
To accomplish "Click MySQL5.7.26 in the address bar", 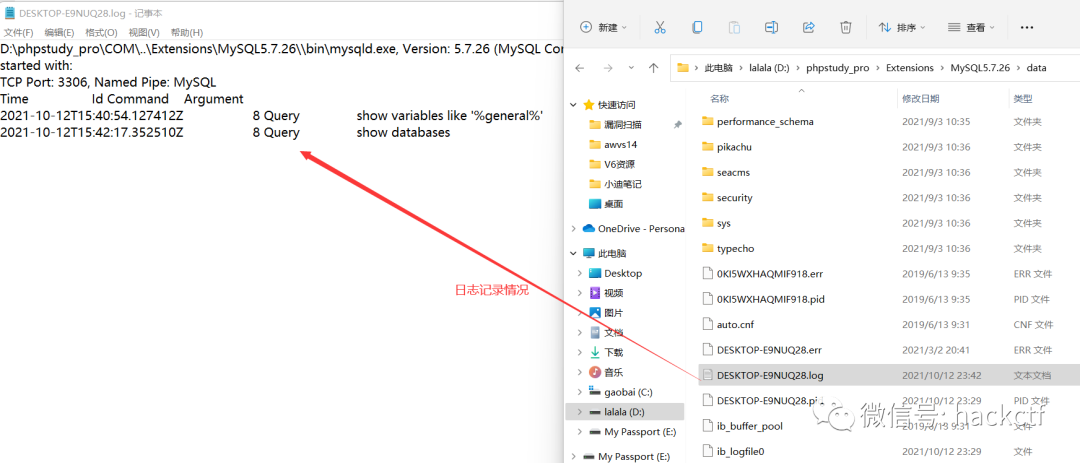I will tap(979, 68).
